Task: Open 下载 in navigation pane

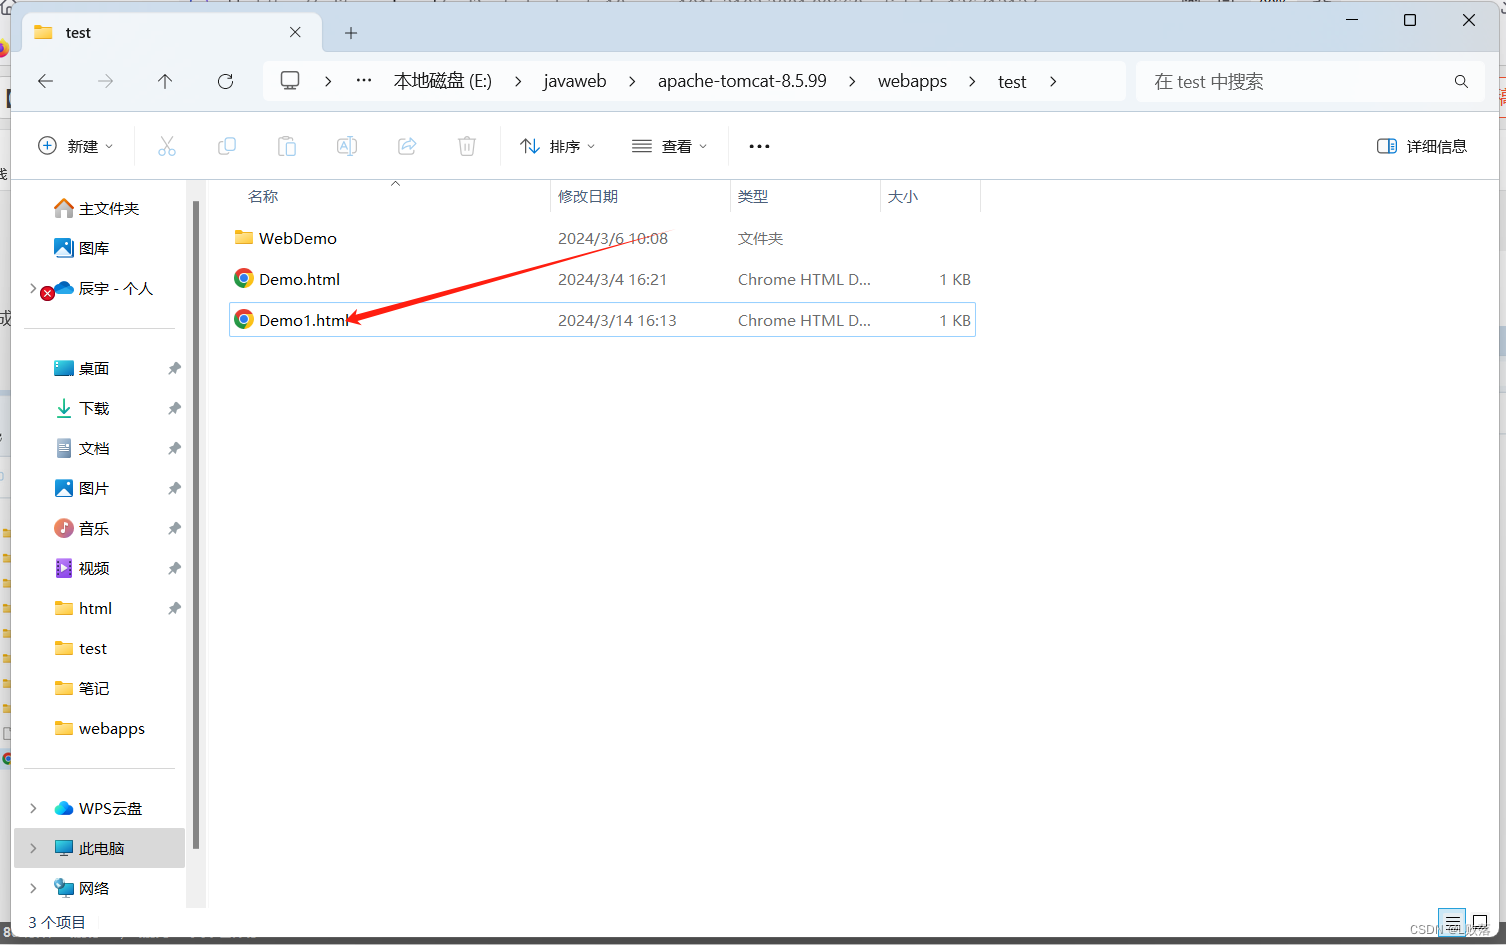Action: pyautogui.click(x=95, y=408)
